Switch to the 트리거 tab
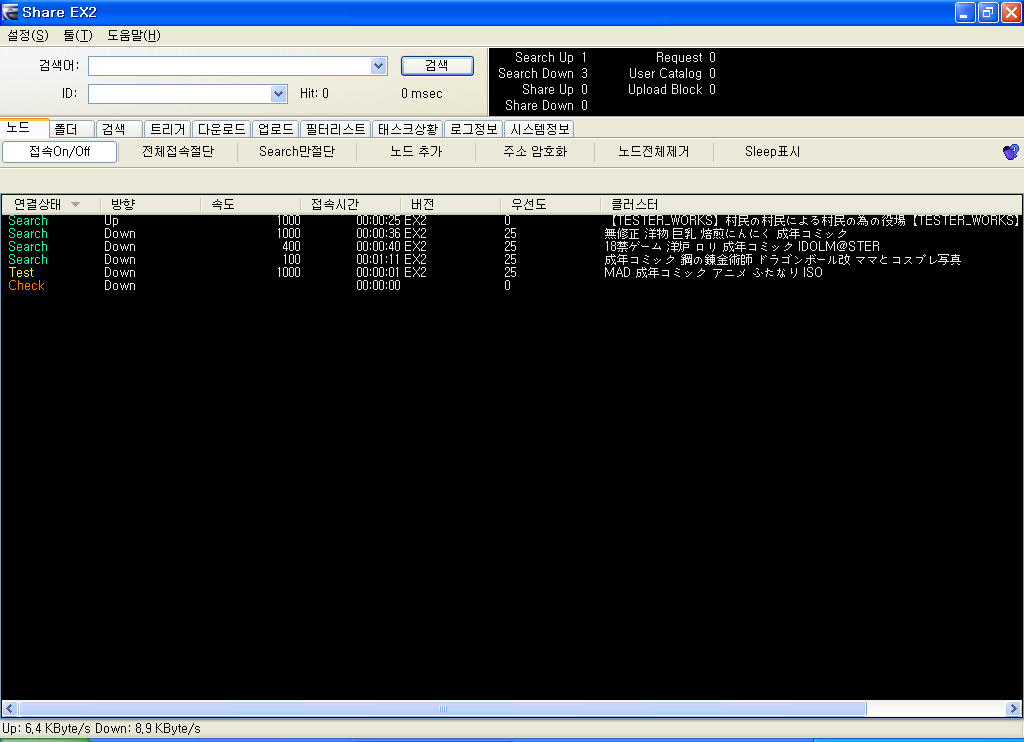This screenshot has width=1024, height=742. (x=168, y=129)
